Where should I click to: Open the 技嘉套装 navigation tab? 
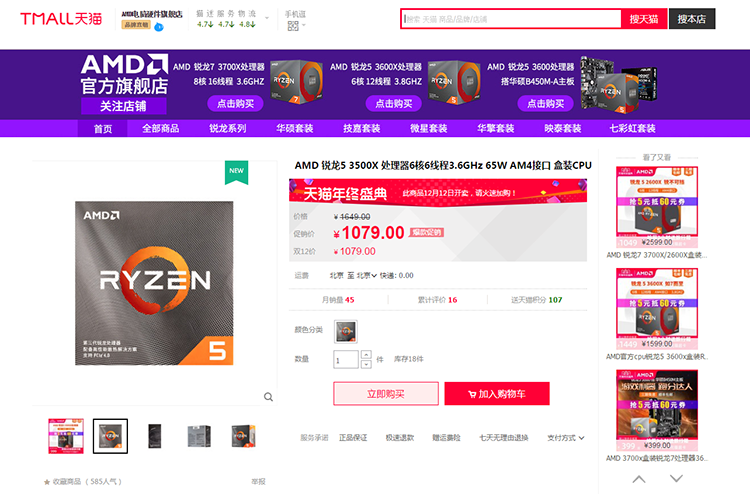click(x=362, y=129)
